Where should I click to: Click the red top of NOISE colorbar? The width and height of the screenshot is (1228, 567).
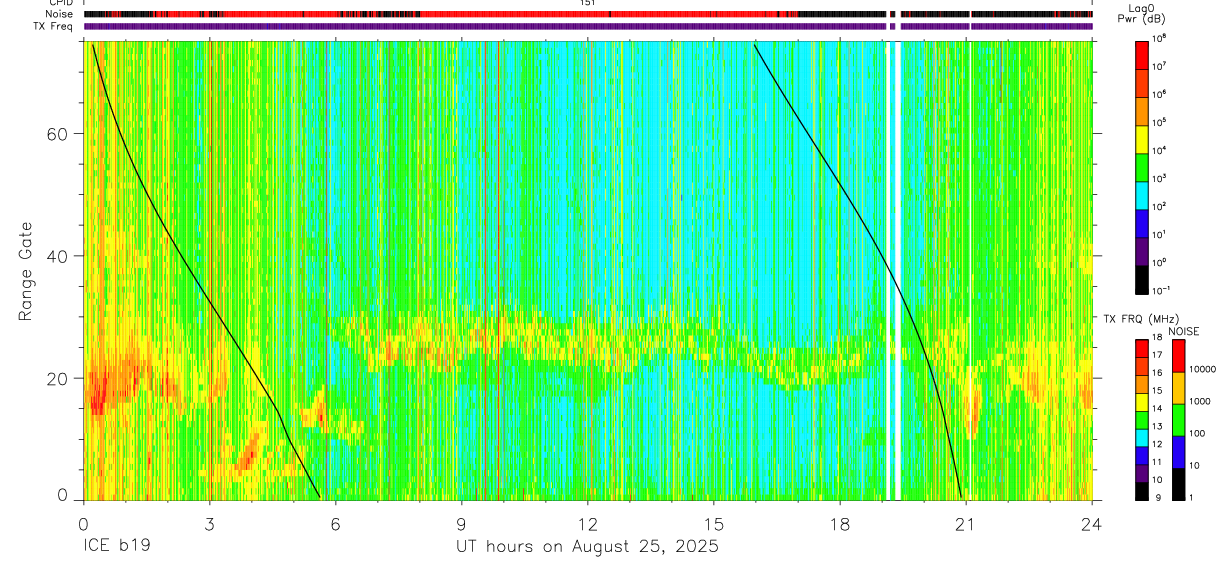[1178, 357]
